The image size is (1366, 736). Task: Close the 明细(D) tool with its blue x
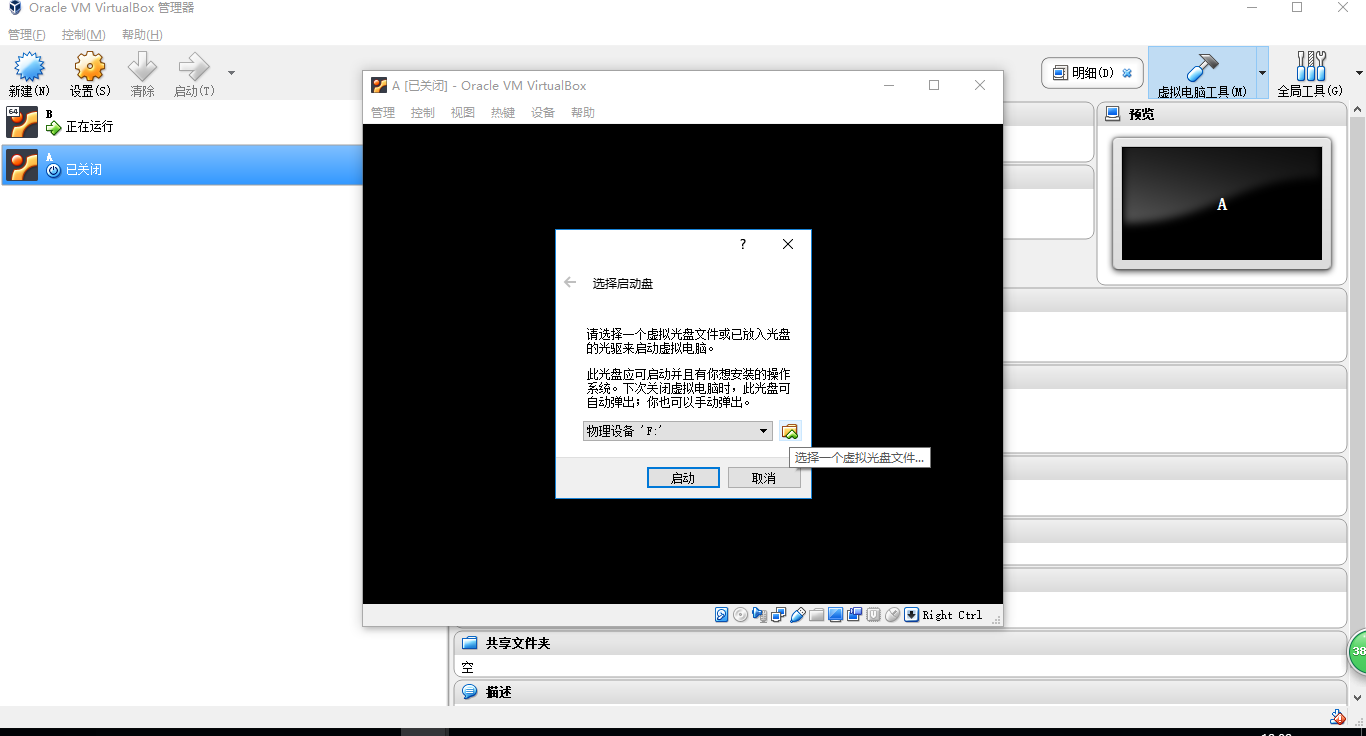click(x=1127, y=73)
